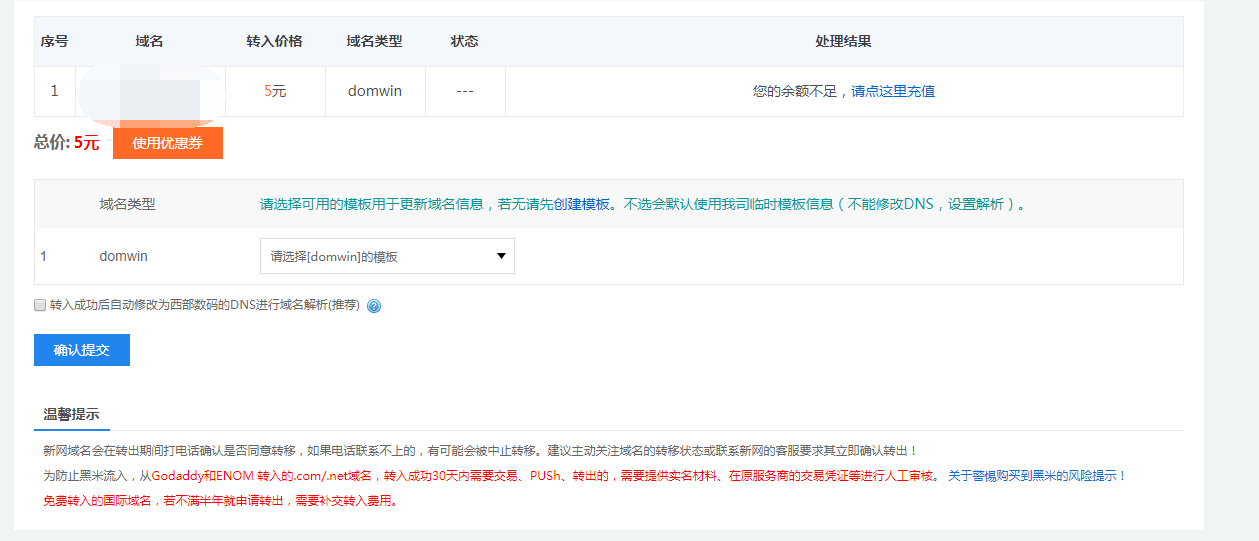Click the 域名类型 header in the template table
This screenshot has width=1259, height=541.
(x=127, y=204)
